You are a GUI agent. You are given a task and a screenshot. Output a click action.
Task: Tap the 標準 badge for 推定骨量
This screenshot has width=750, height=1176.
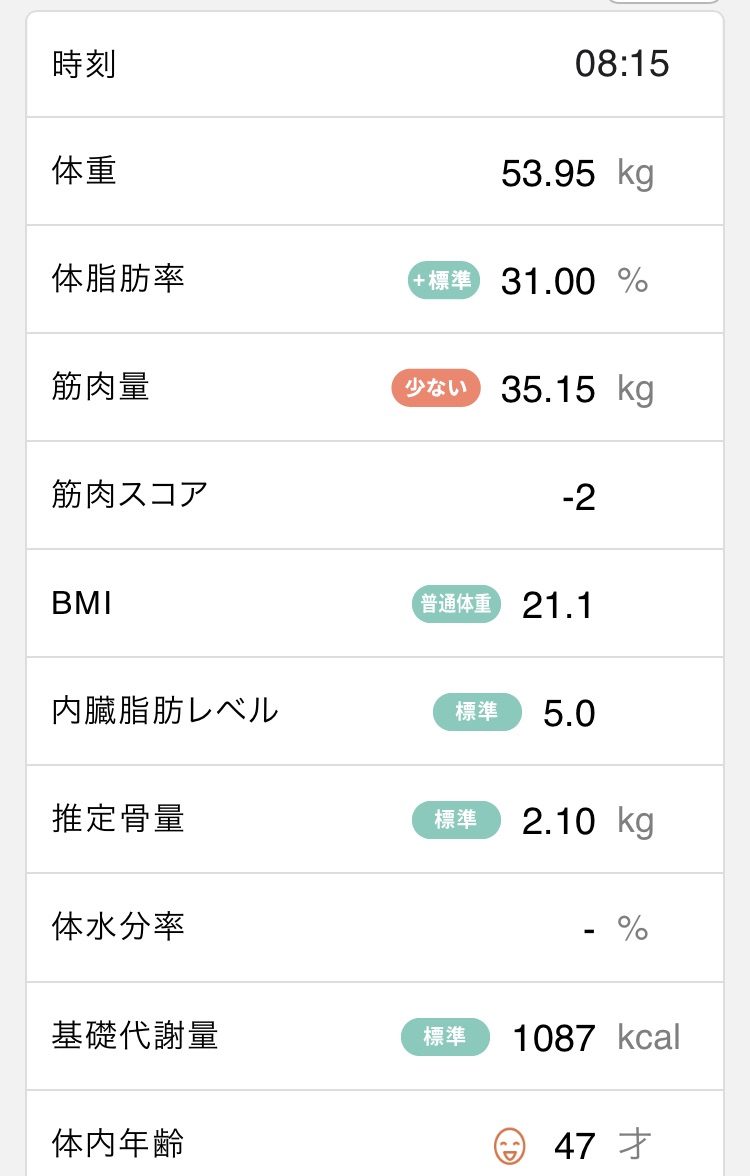456,820
